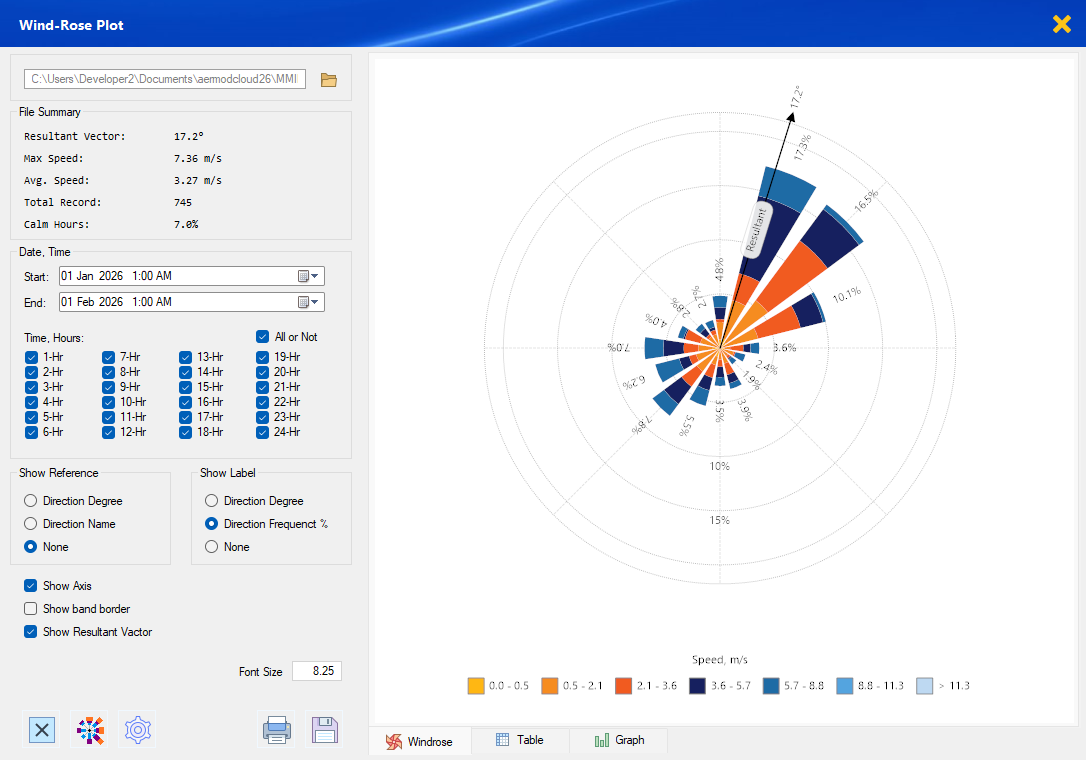The image size is (1086, 760).
Task: Click the > 11.3 speed legend swatch
Action: tap(925, 686)
